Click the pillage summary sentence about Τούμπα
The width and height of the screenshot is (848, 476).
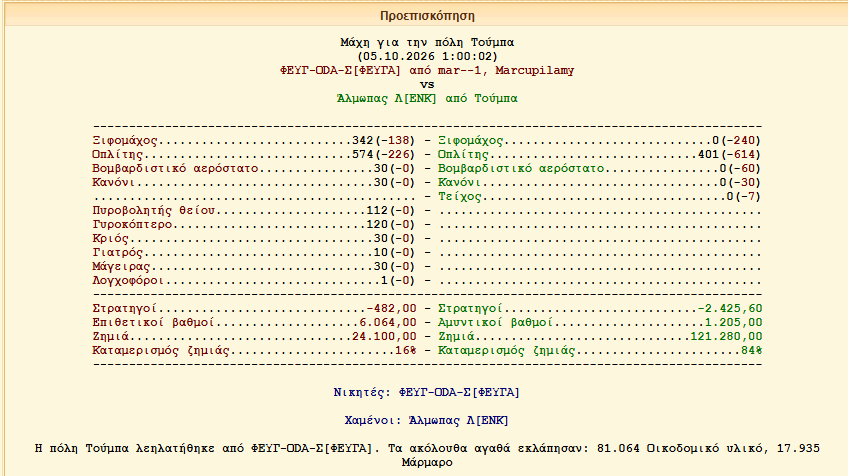click(x=427, y=455)
